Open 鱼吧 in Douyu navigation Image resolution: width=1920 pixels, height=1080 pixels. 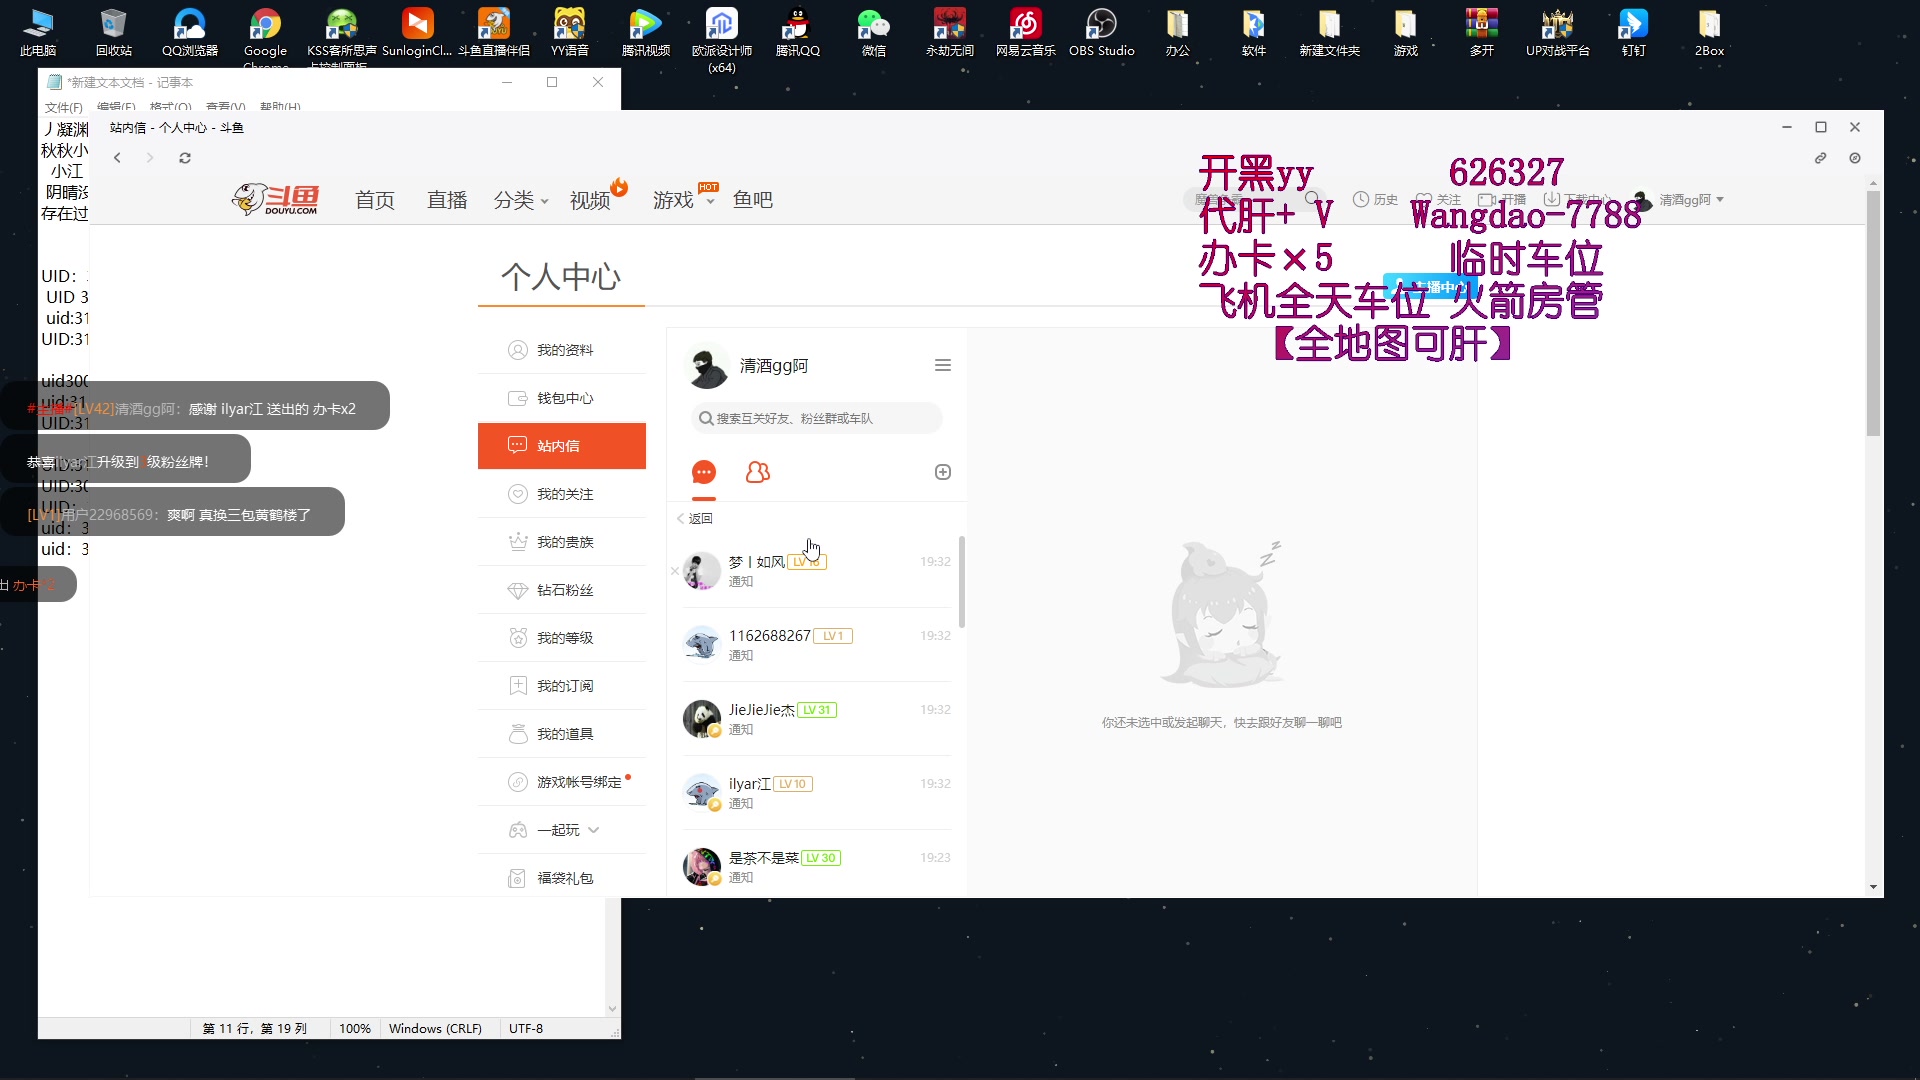[x=753, y=200]
